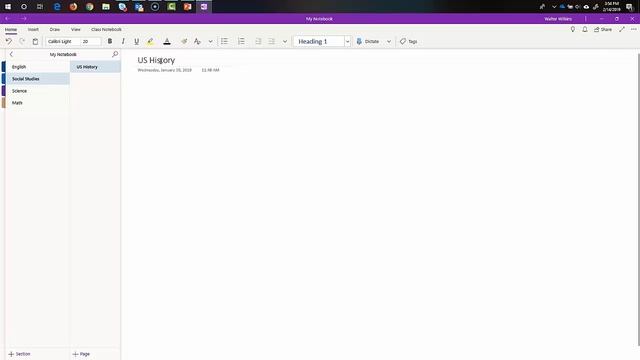Image resolution: width=640 pixels, height=360 pixels.
Task: Open the Class Notebook tab
Action: click(106, 29)
